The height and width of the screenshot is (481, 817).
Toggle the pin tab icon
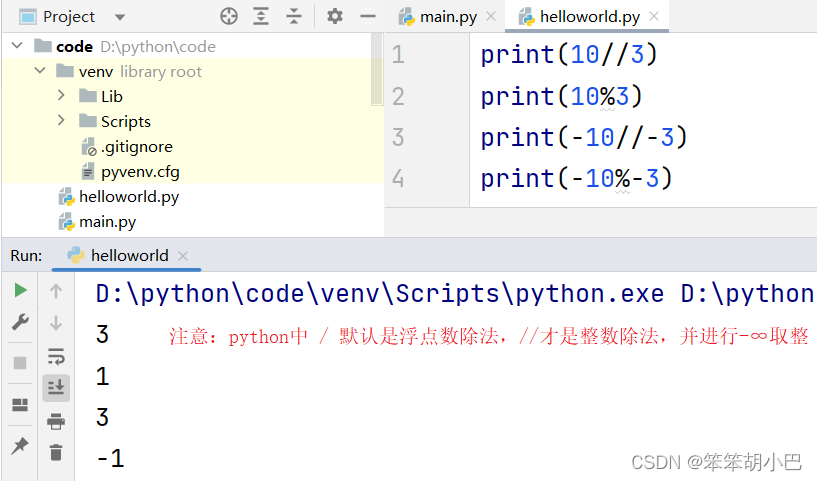pyautogui.click(x=20, y=445)
